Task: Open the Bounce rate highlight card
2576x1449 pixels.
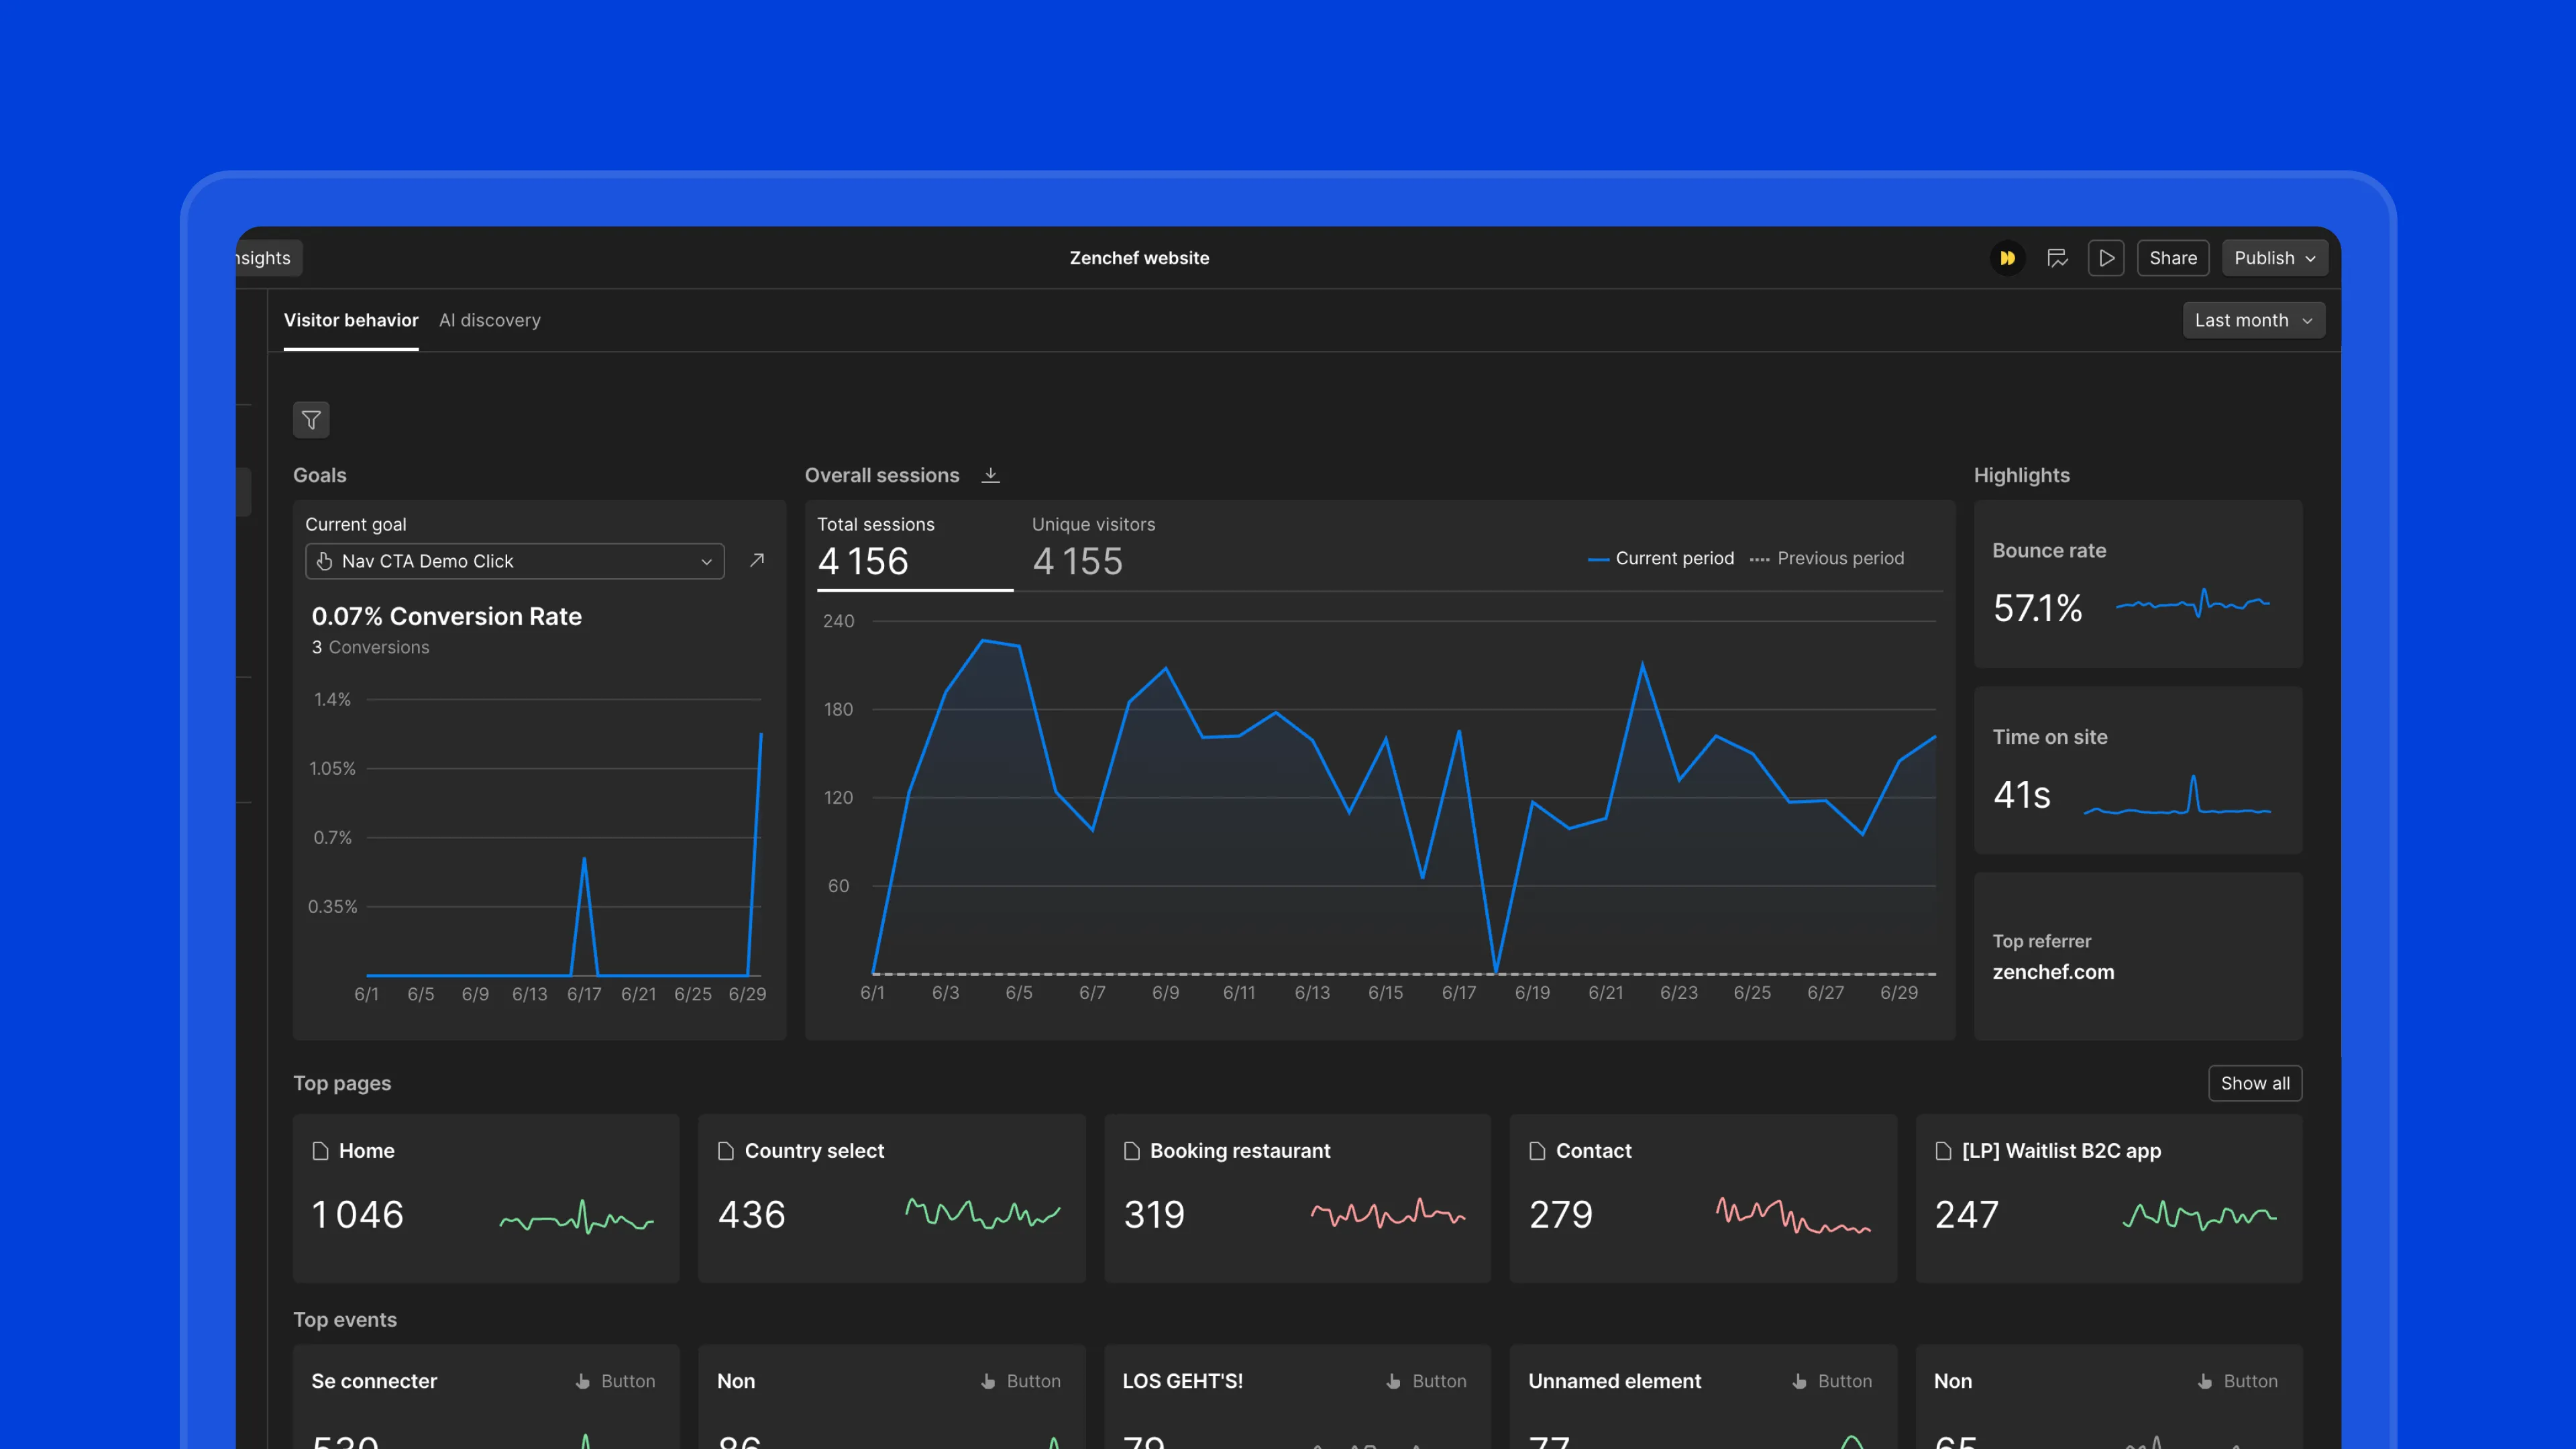Action: tap(2138, 584)
